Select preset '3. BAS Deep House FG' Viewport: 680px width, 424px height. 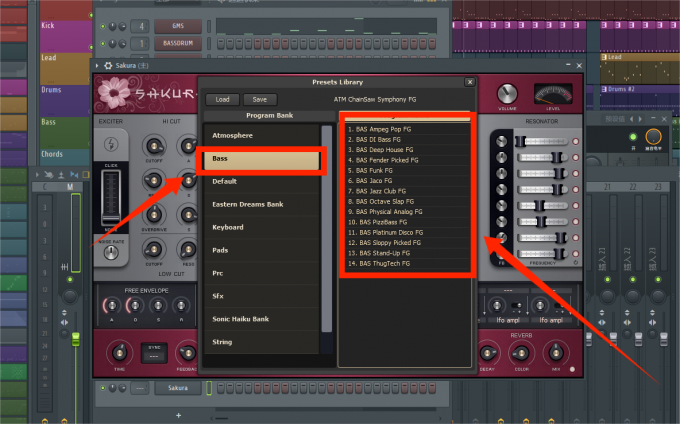pyautogui.click(x=405, y=150)
